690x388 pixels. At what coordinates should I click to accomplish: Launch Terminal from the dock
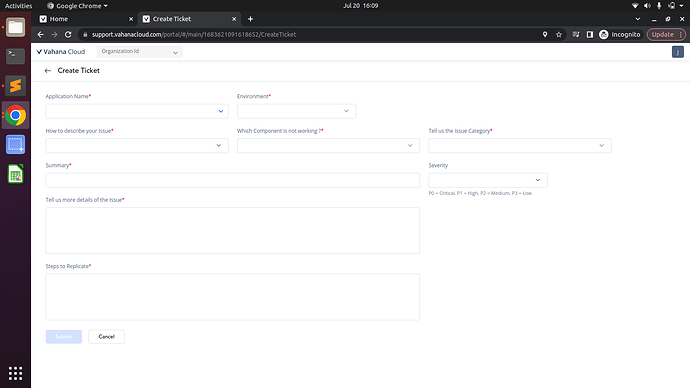point(15,56)
